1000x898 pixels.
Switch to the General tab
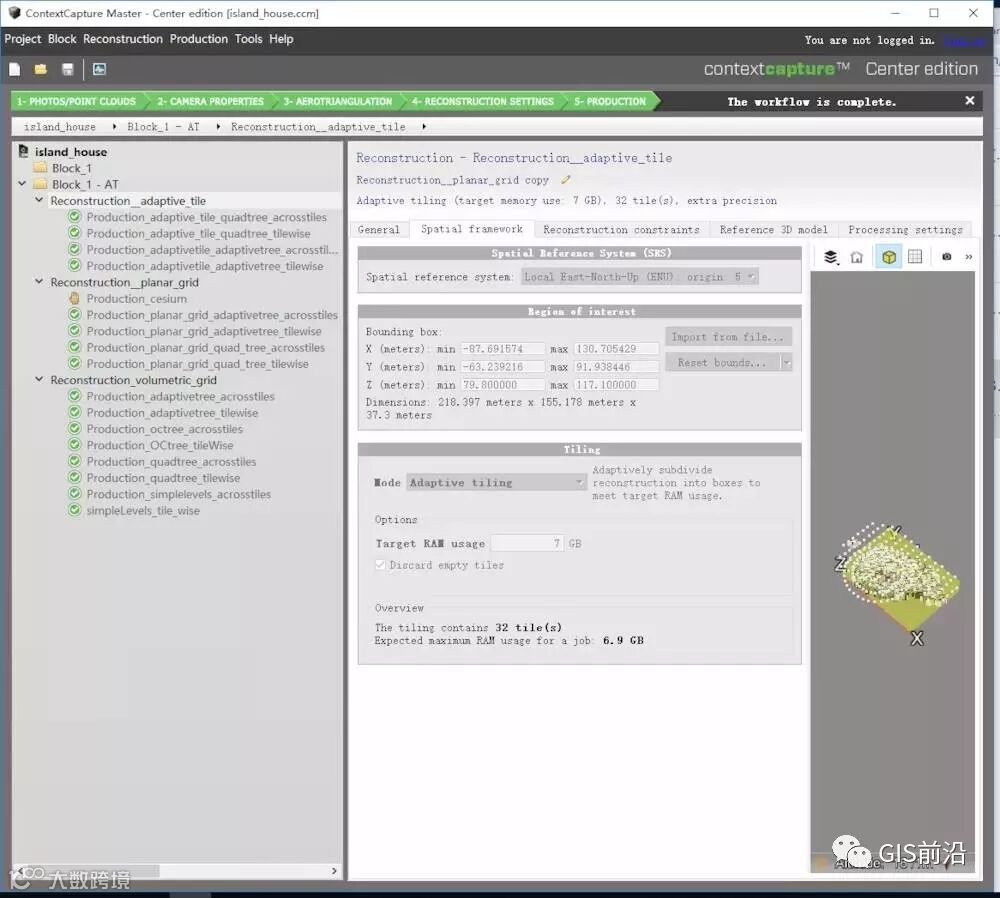379,230
